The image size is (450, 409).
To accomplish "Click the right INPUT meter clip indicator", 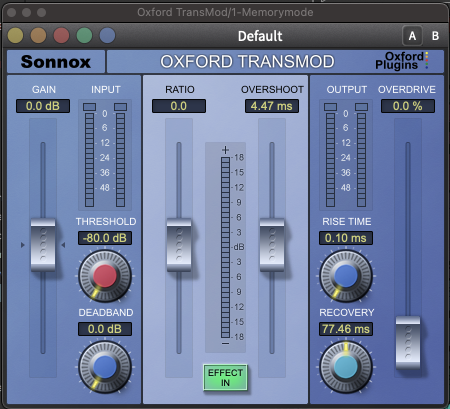I will (120, 107).
